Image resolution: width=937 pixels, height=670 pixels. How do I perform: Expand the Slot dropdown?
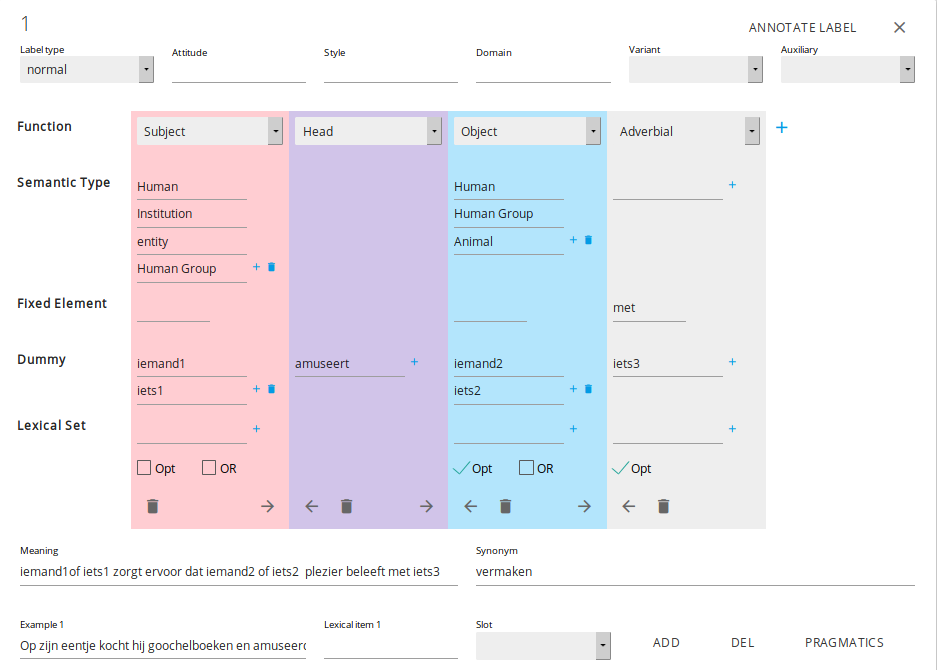pyautogui.click(x=543, y=646)
